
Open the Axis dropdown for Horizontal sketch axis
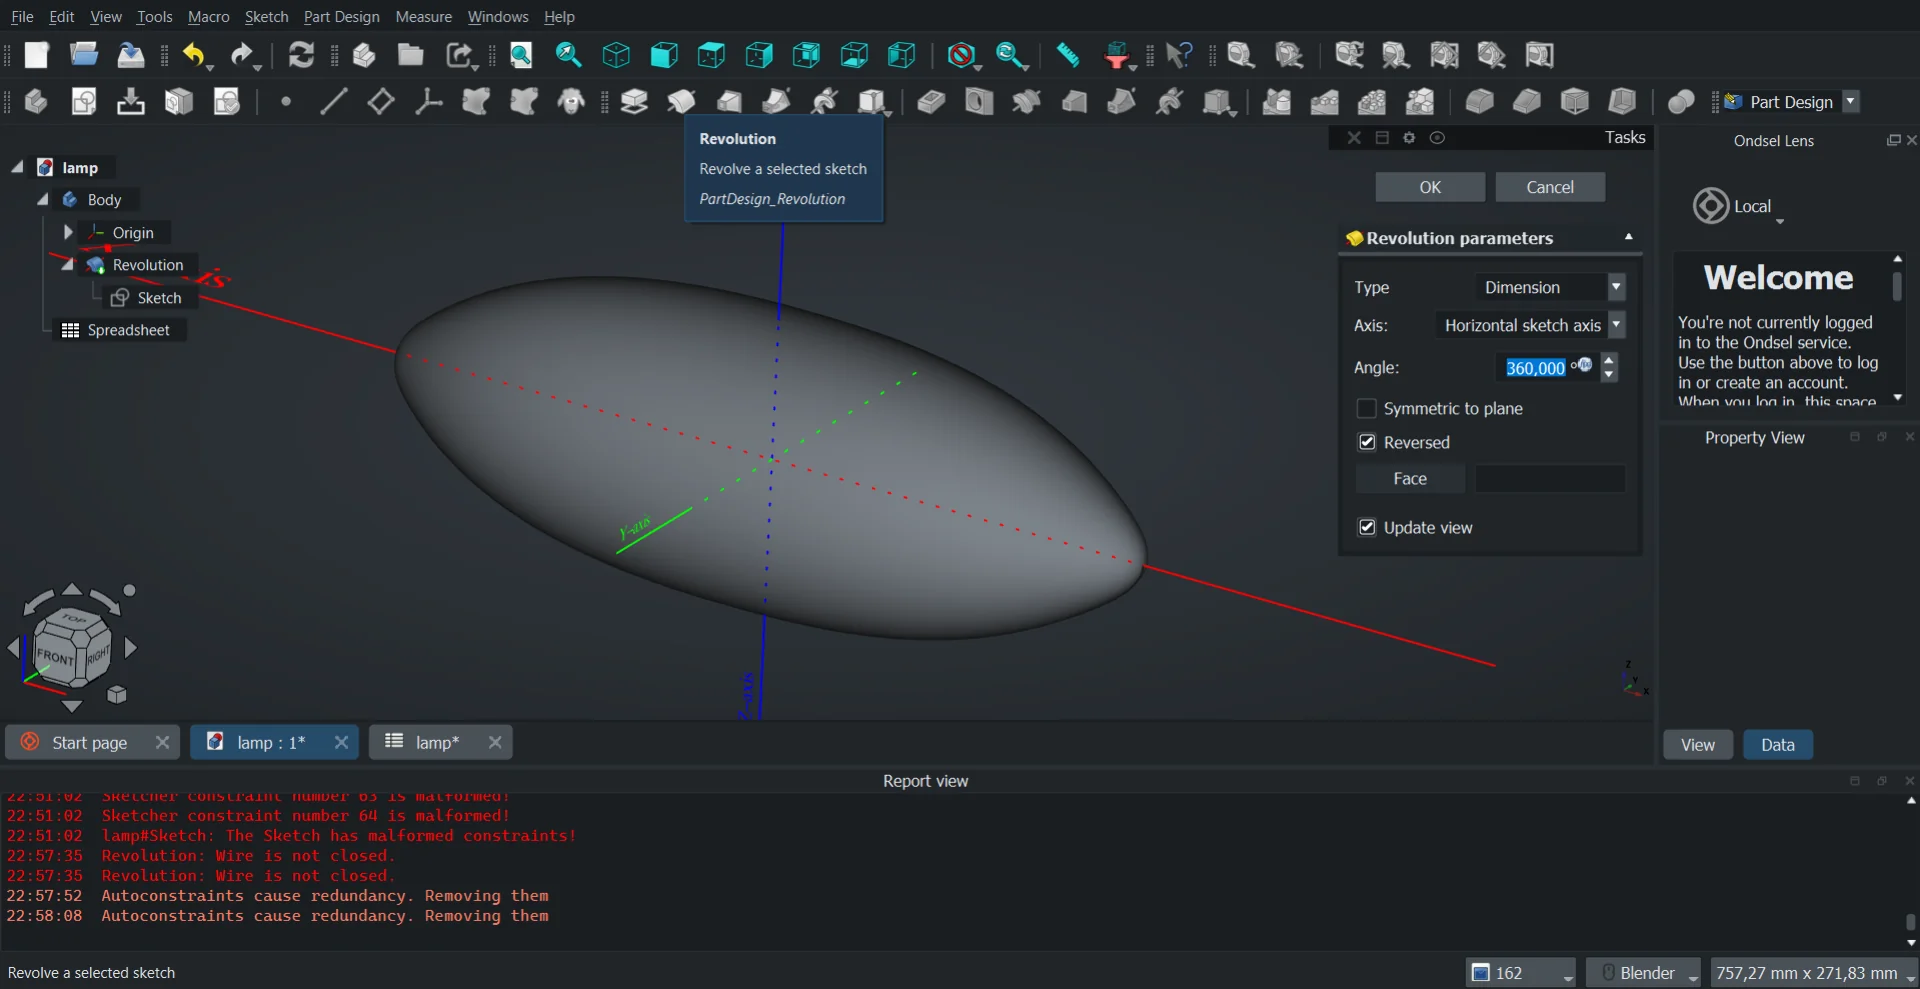pos(1530,326)
